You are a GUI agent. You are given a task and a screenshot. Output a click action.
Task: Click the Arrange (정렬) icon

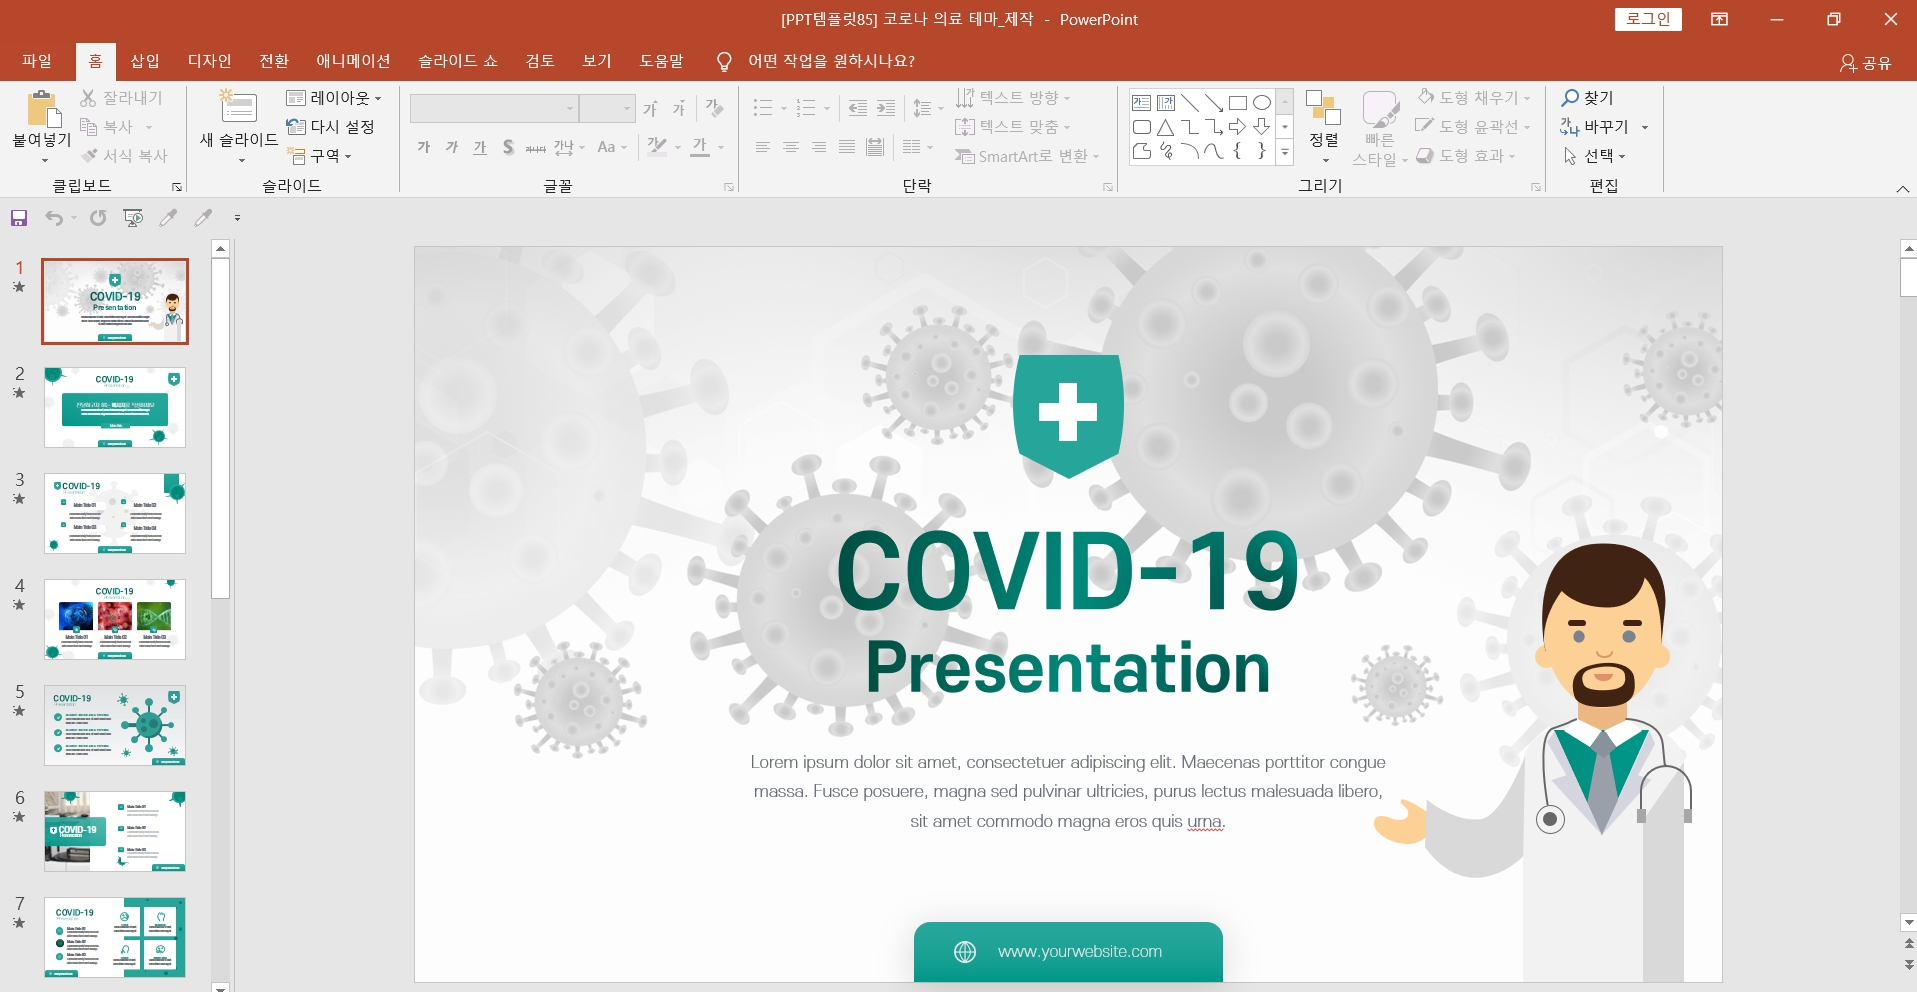(x=1323, y=107)
